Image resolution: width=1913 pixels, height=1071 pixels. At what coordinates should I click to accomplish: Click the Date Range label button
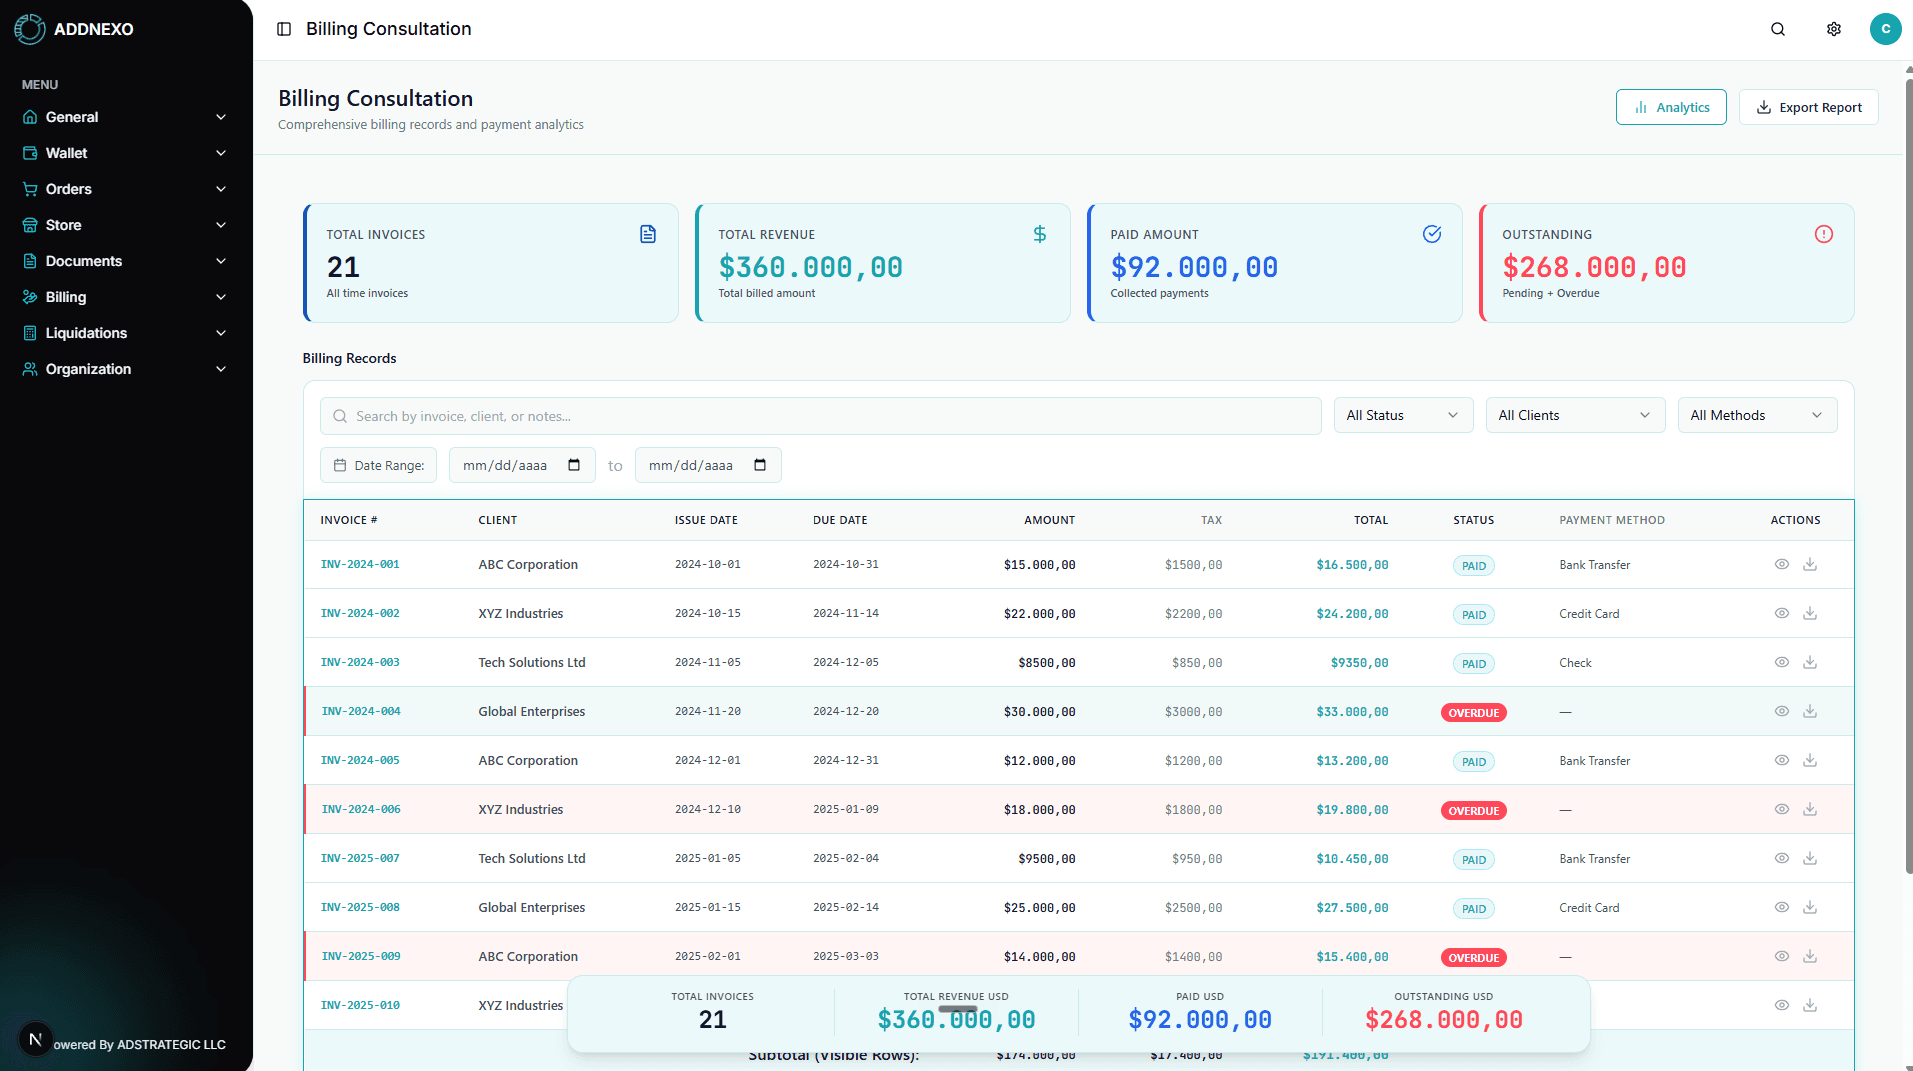[x=378, y=465]
